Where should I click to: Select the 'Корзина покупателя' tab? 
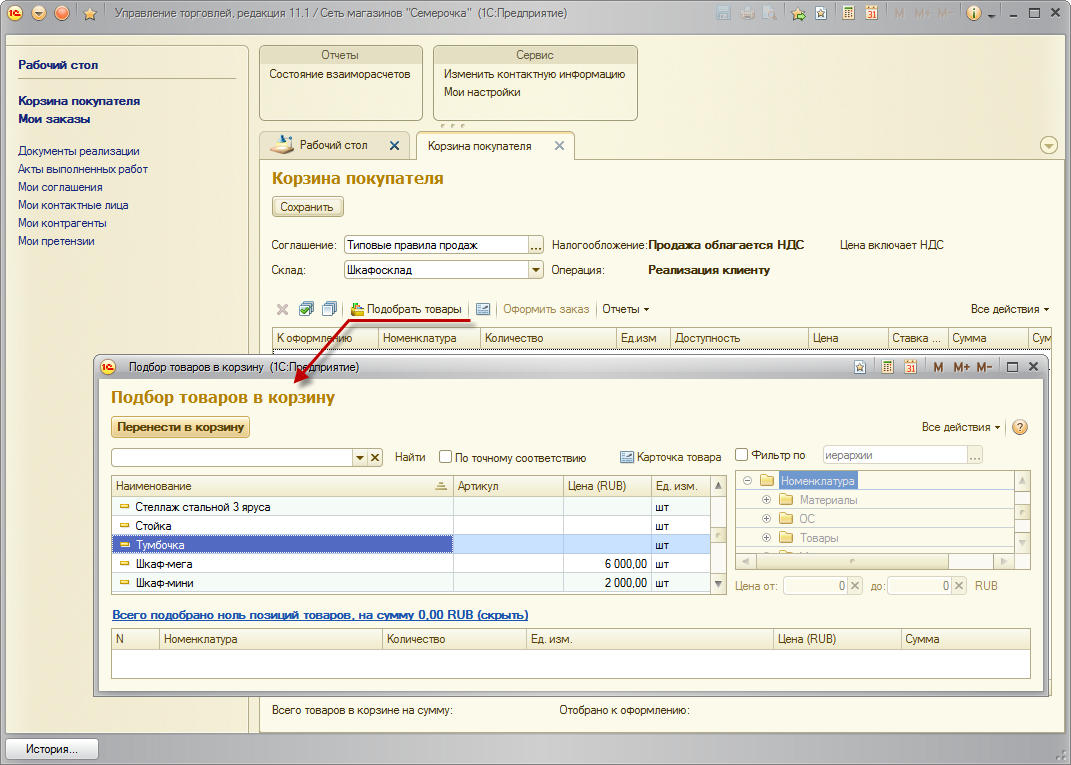click(x=495, y=146)
